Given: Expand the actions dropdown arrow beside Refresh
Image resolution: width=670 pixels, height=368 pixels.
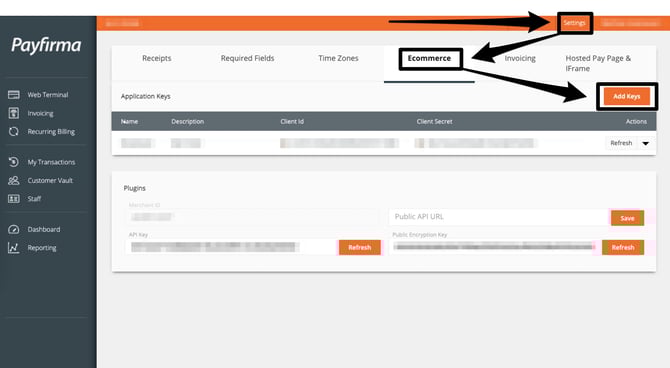Looking at the screenshot, I should point(646,143).
